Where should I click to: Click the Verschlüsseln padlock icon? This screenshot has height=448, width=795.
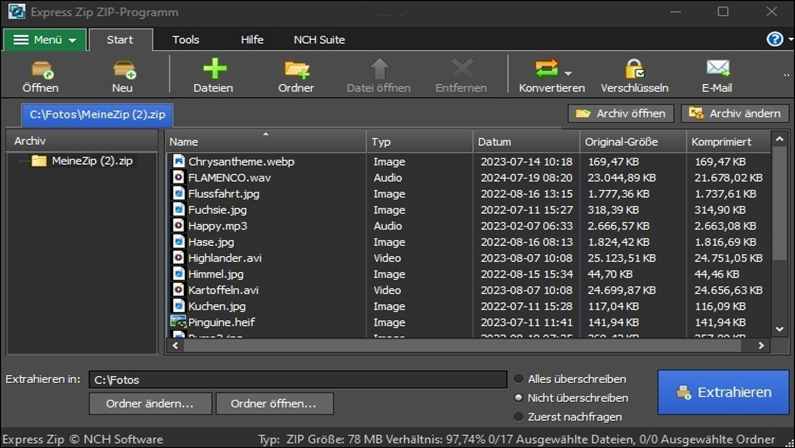point(634,69)
